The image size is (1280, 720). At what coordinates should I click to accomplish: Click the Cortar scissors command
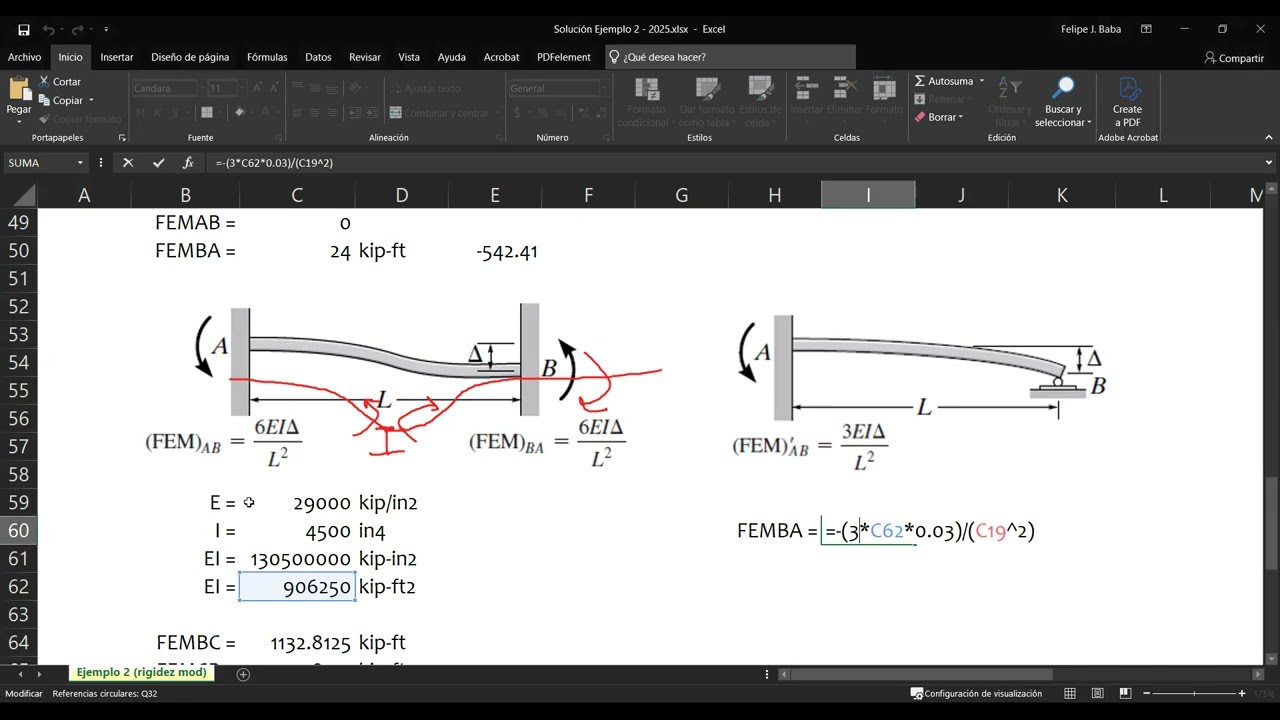[x=60, y=82]
